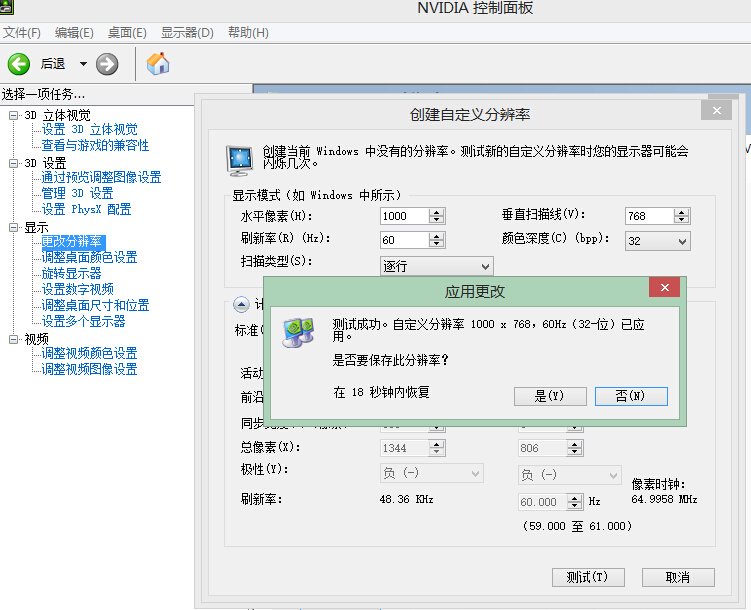This screenshot has height=610, width=751.
Task: Open 查看与游戏的兼容性 link
Action: tap(95, 145)
